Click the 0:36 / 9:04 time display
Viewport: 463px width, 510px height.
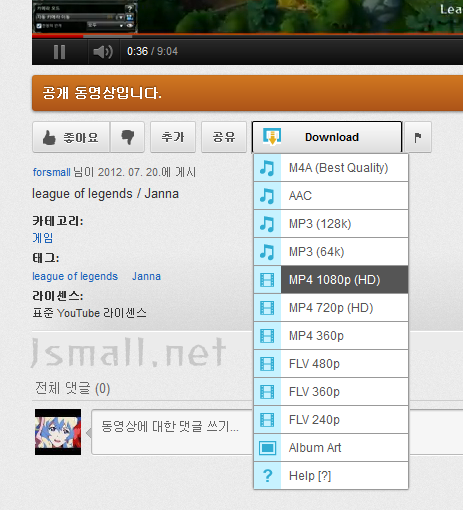pos(152,51)
